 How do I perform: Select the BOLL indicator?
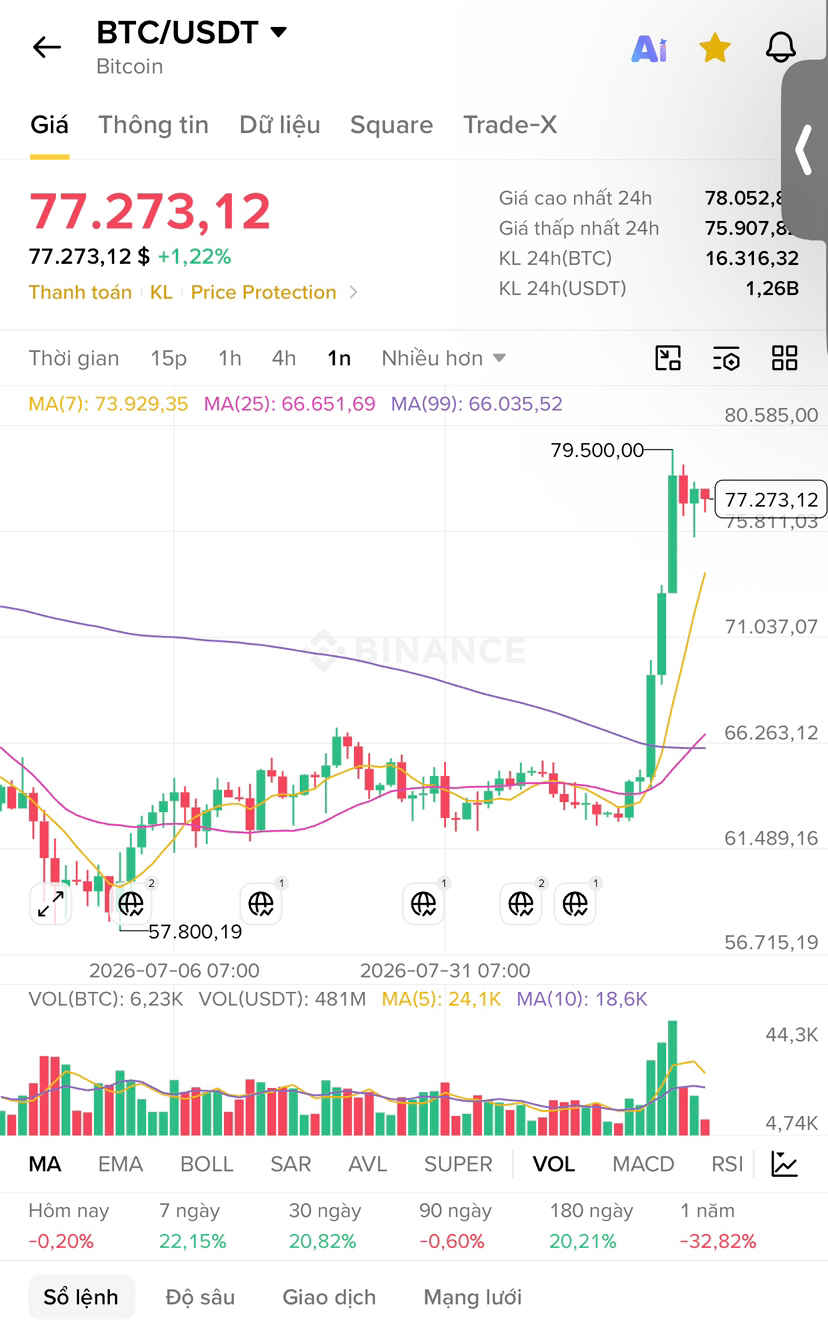pyautogui.click(x=207, y=1164)
